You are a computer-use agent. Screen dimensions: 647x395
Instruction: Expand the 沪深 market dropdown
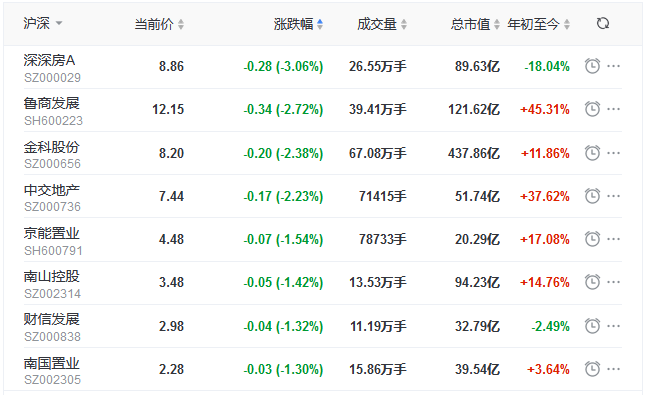(43, 23)
